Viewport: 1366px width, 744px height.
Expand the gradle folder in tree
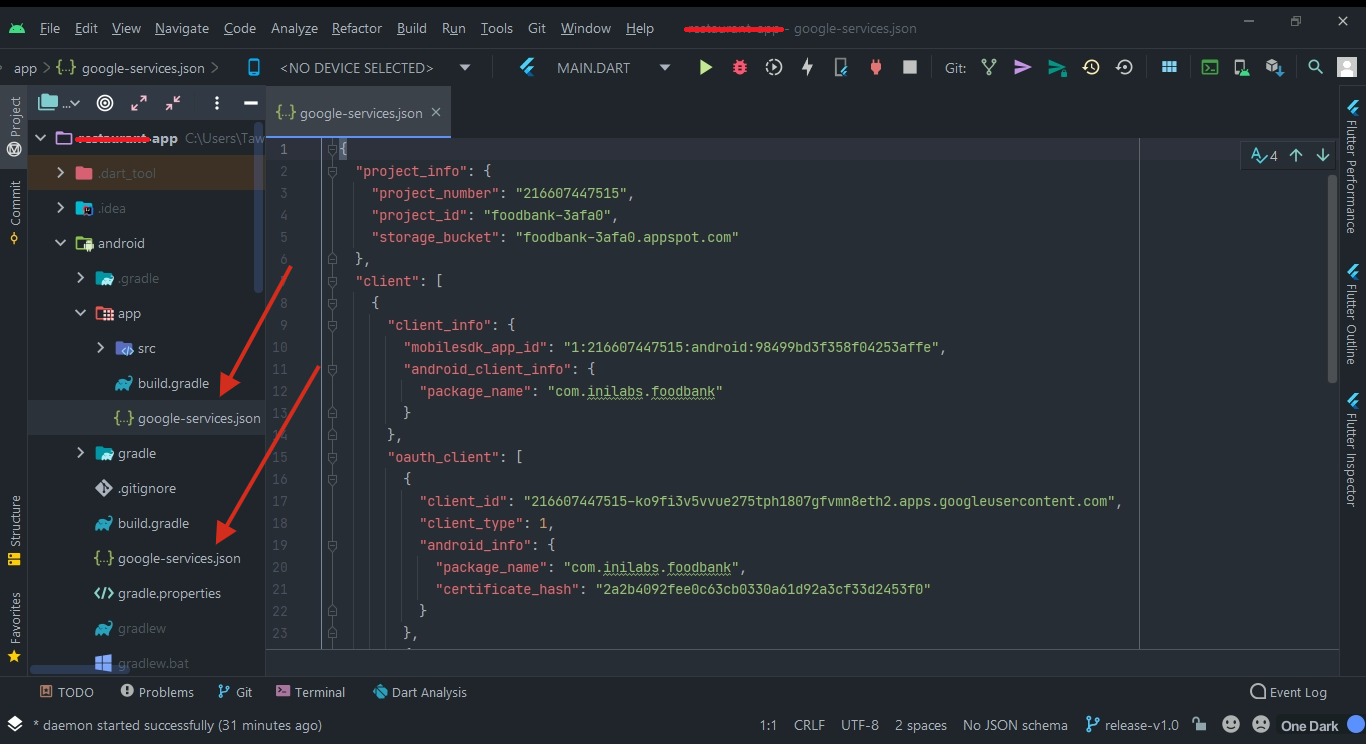81,453
